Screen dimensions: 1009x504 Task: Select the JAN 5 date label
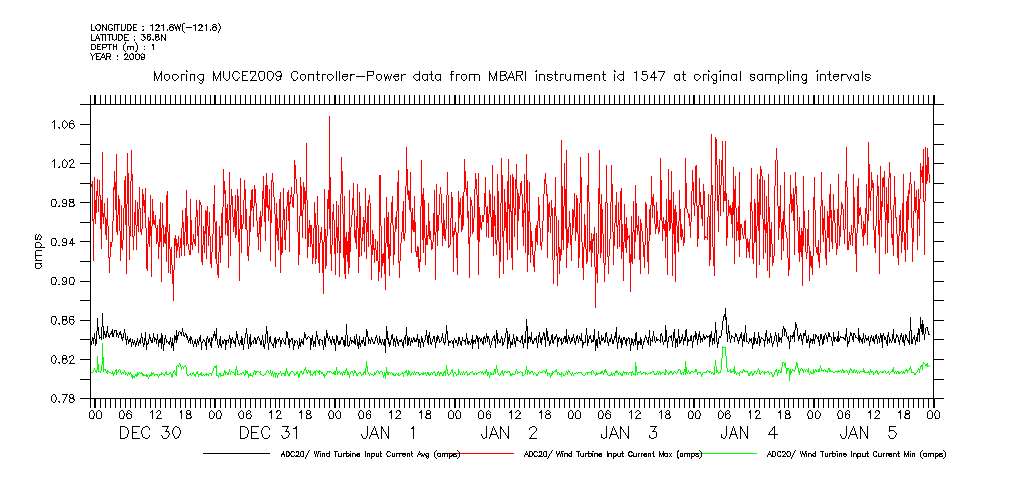point(870,433)
